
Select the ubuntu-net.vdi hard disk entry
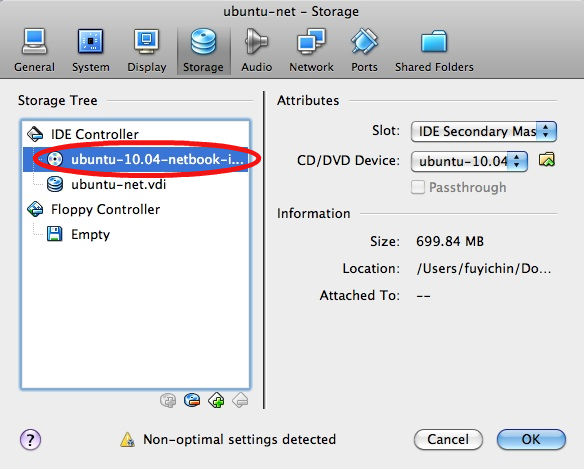pyautogui.click(x=136, y=184)
